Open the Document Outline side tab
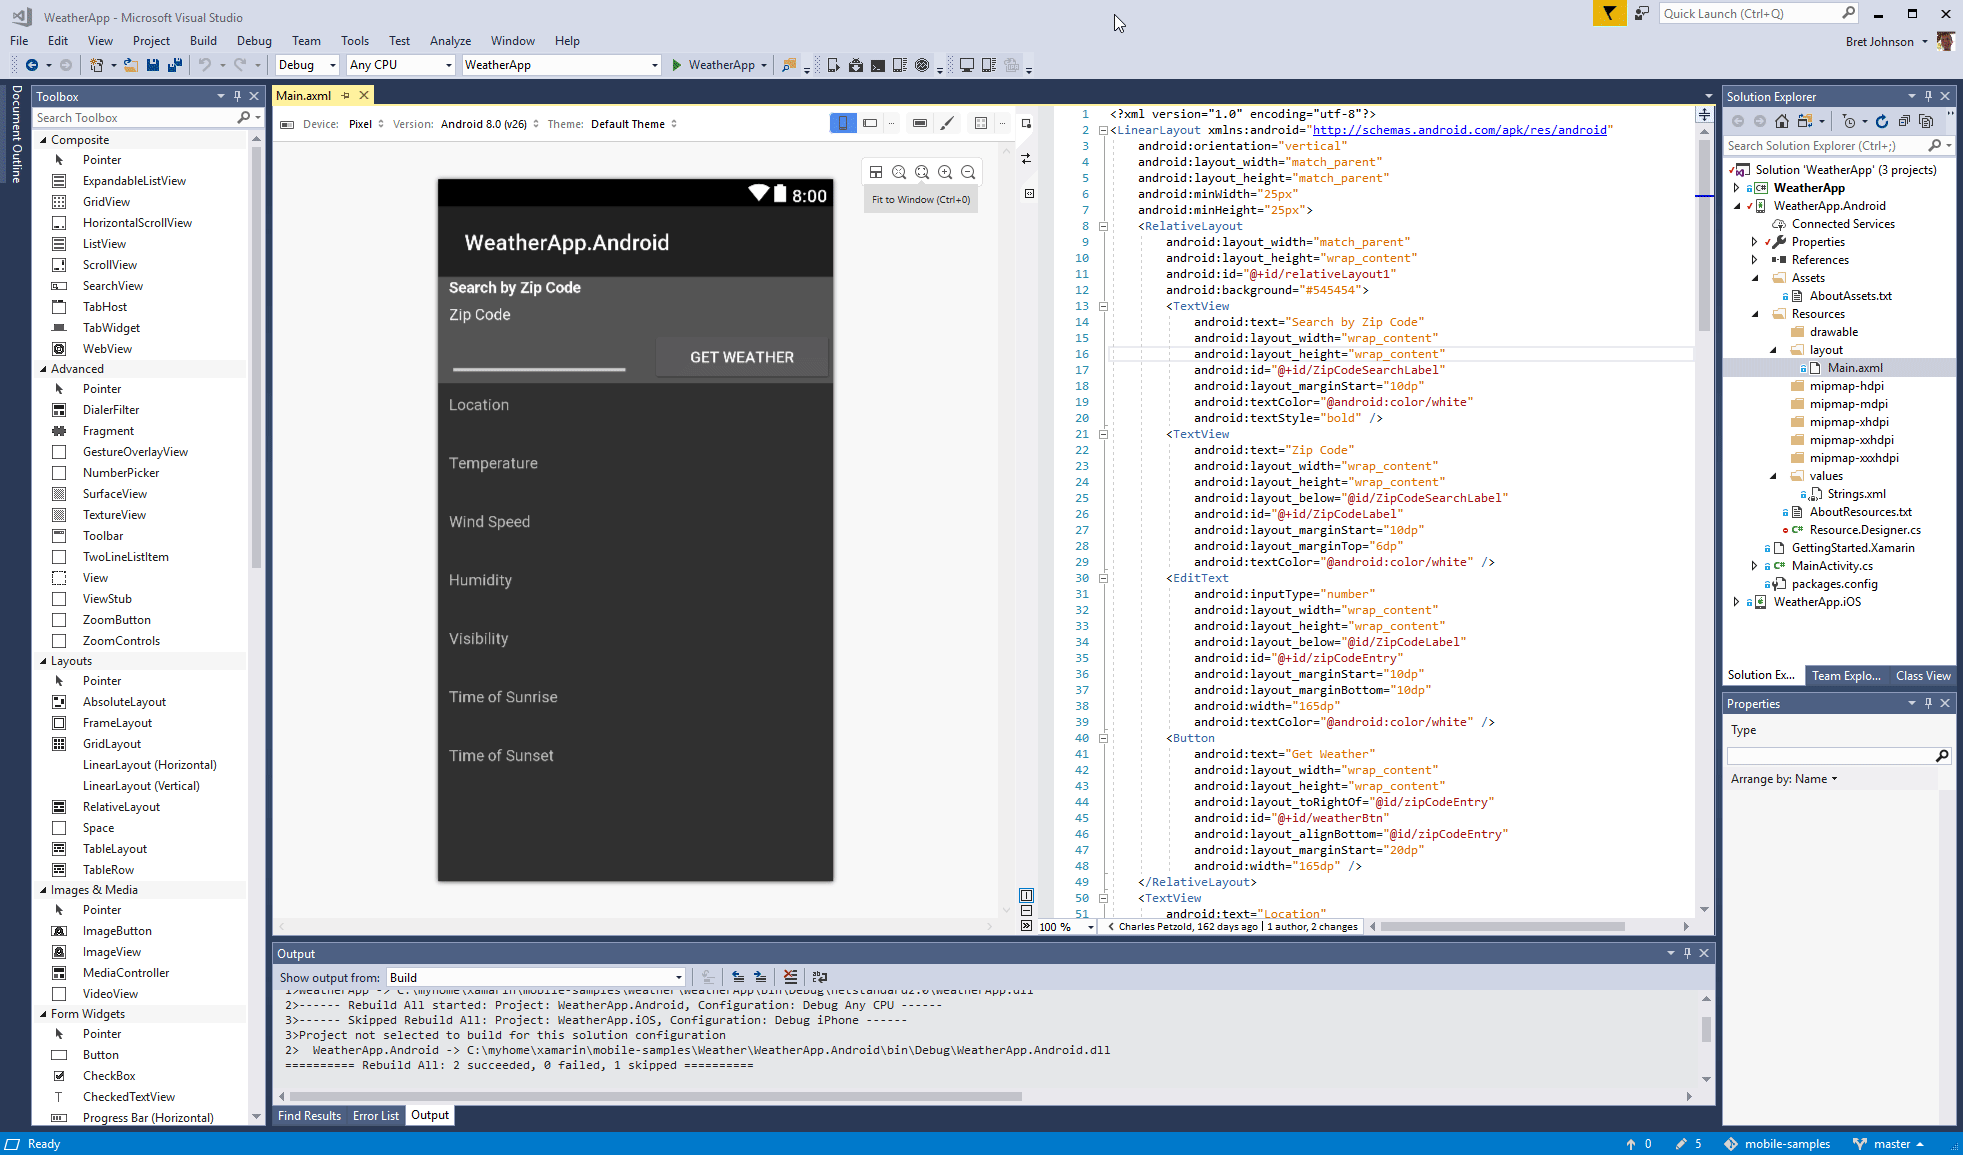 16,134
